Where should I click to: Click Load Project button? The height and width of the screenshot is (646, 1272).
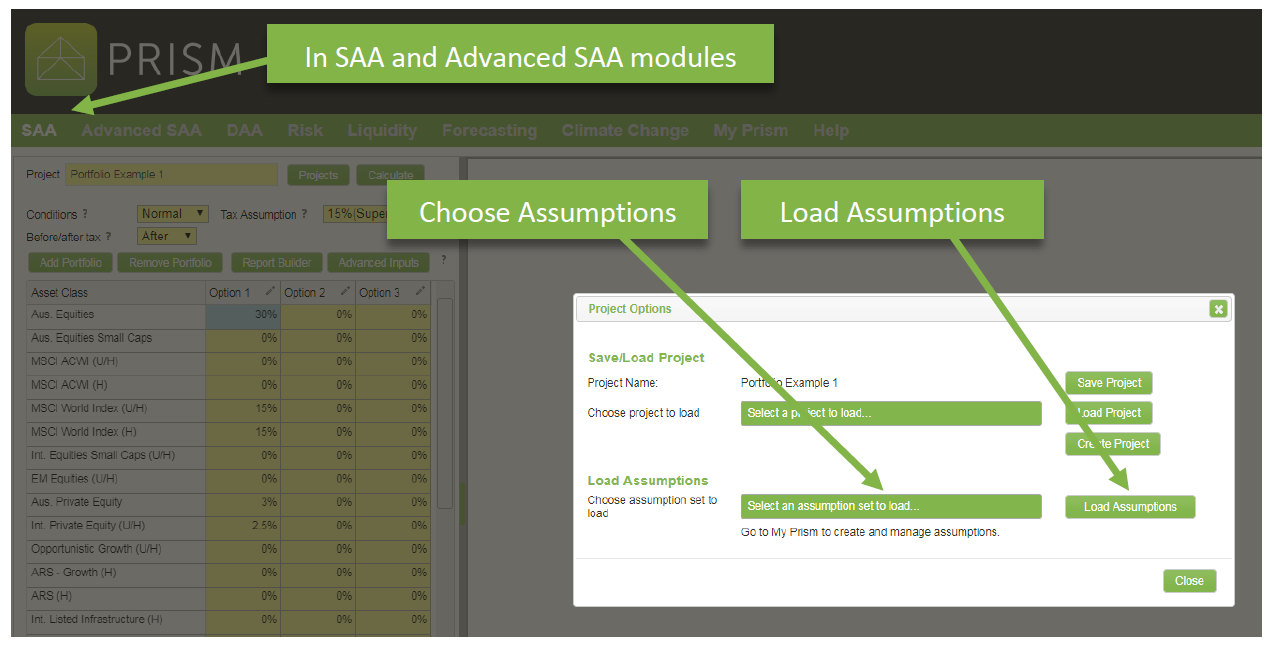pos(1109,413)
